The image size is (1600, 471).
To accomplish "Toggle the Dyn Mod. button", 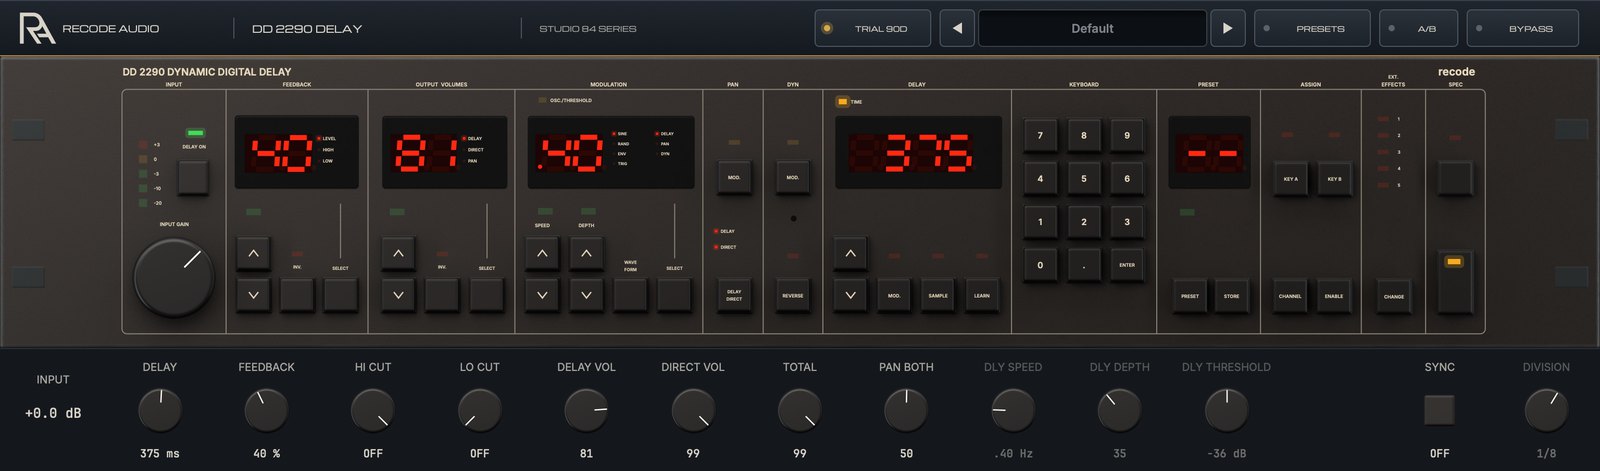I will [793, 178].
